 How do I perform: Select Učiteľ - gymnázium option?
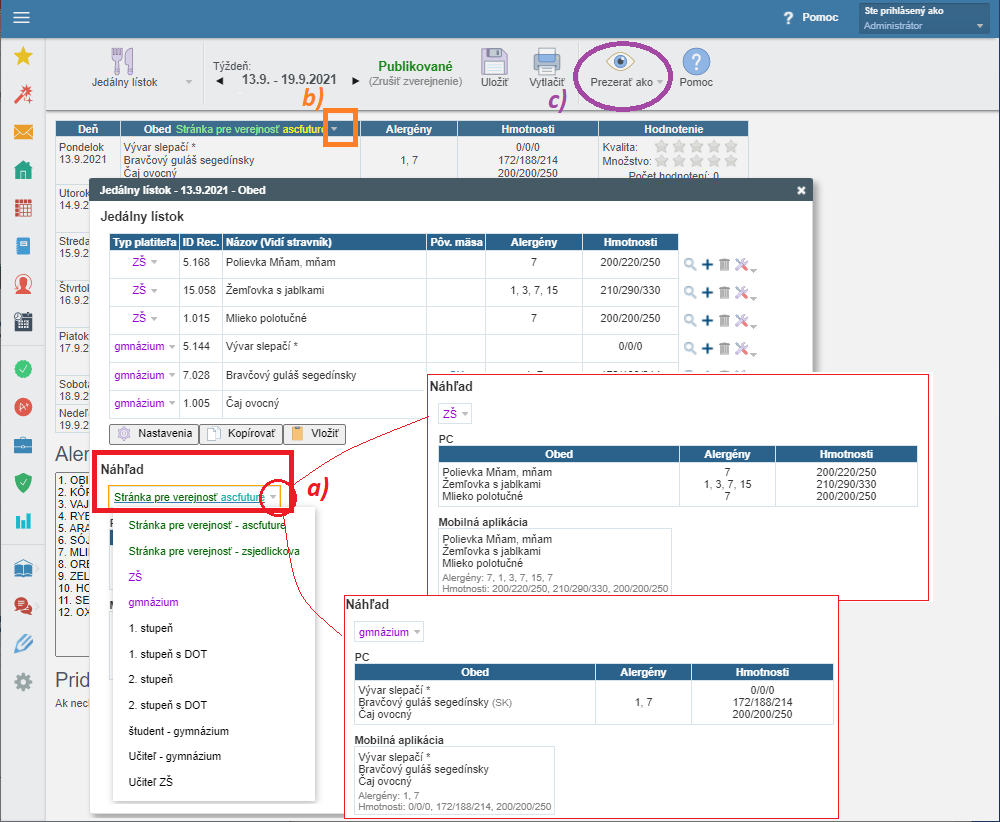[x=175, y=756]
